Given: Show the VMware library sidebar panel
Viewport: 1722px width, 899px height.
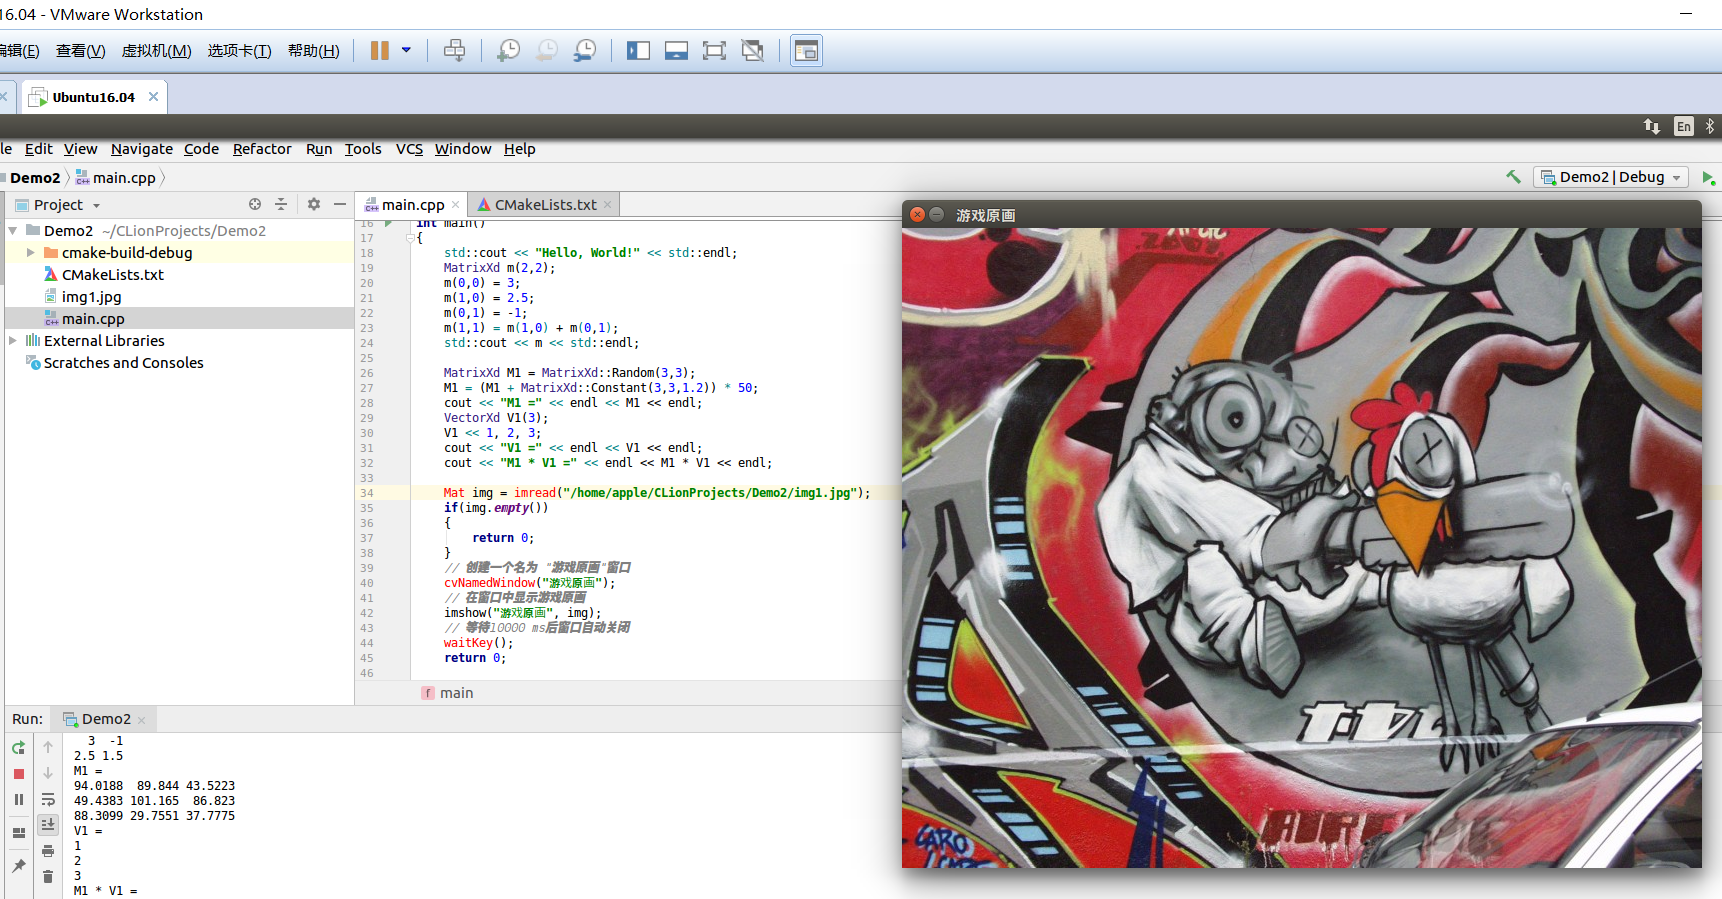Looking at the screenshot, I should [x=638, y=50].
